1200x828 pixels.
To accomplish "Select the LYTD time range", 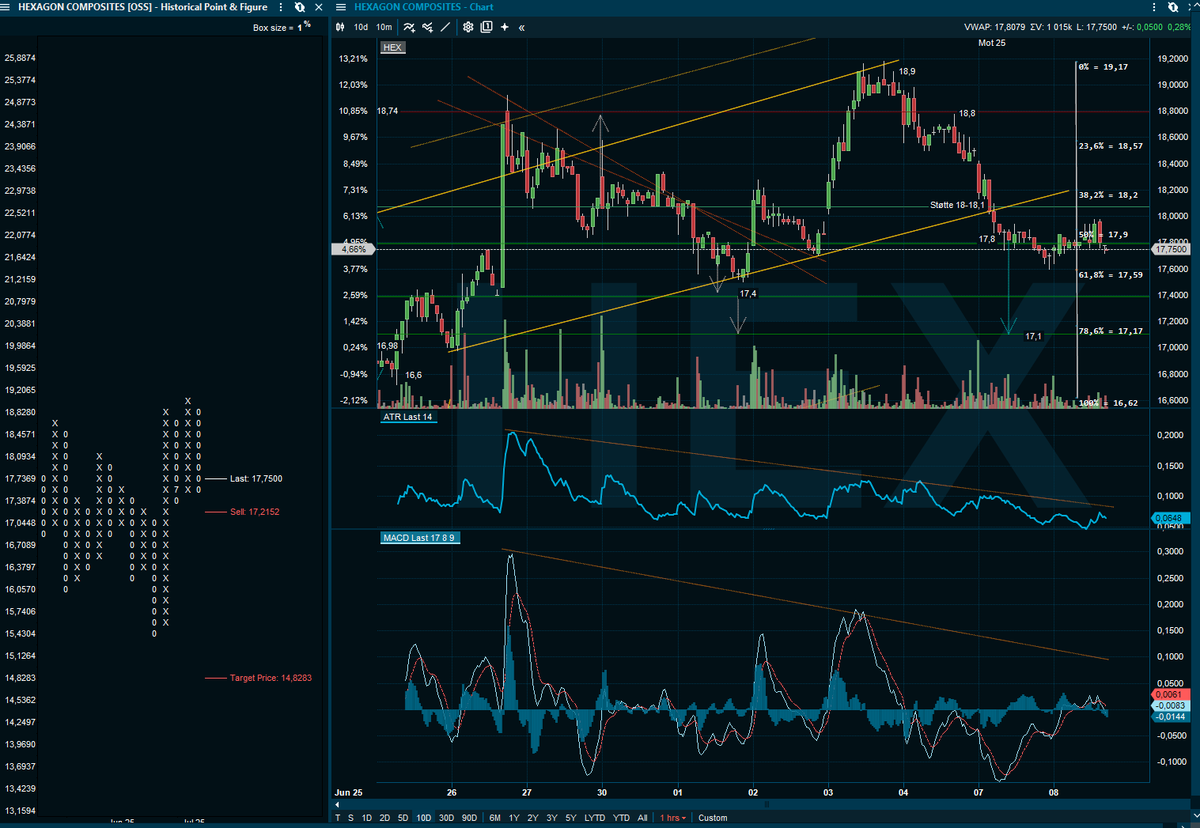I will tap(595, 818).
